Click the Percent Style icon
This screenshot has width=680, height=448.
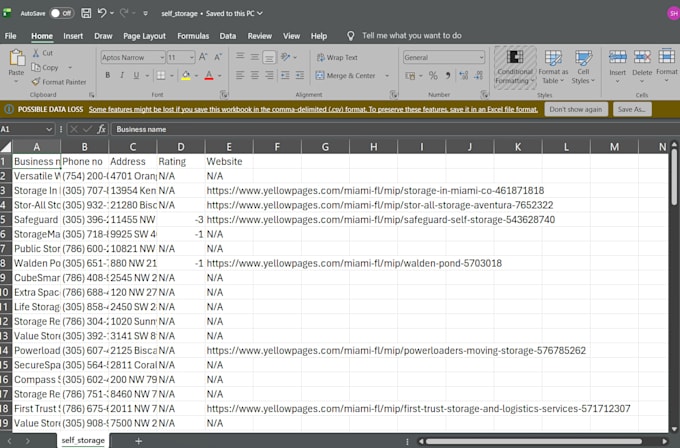[433, 75]
